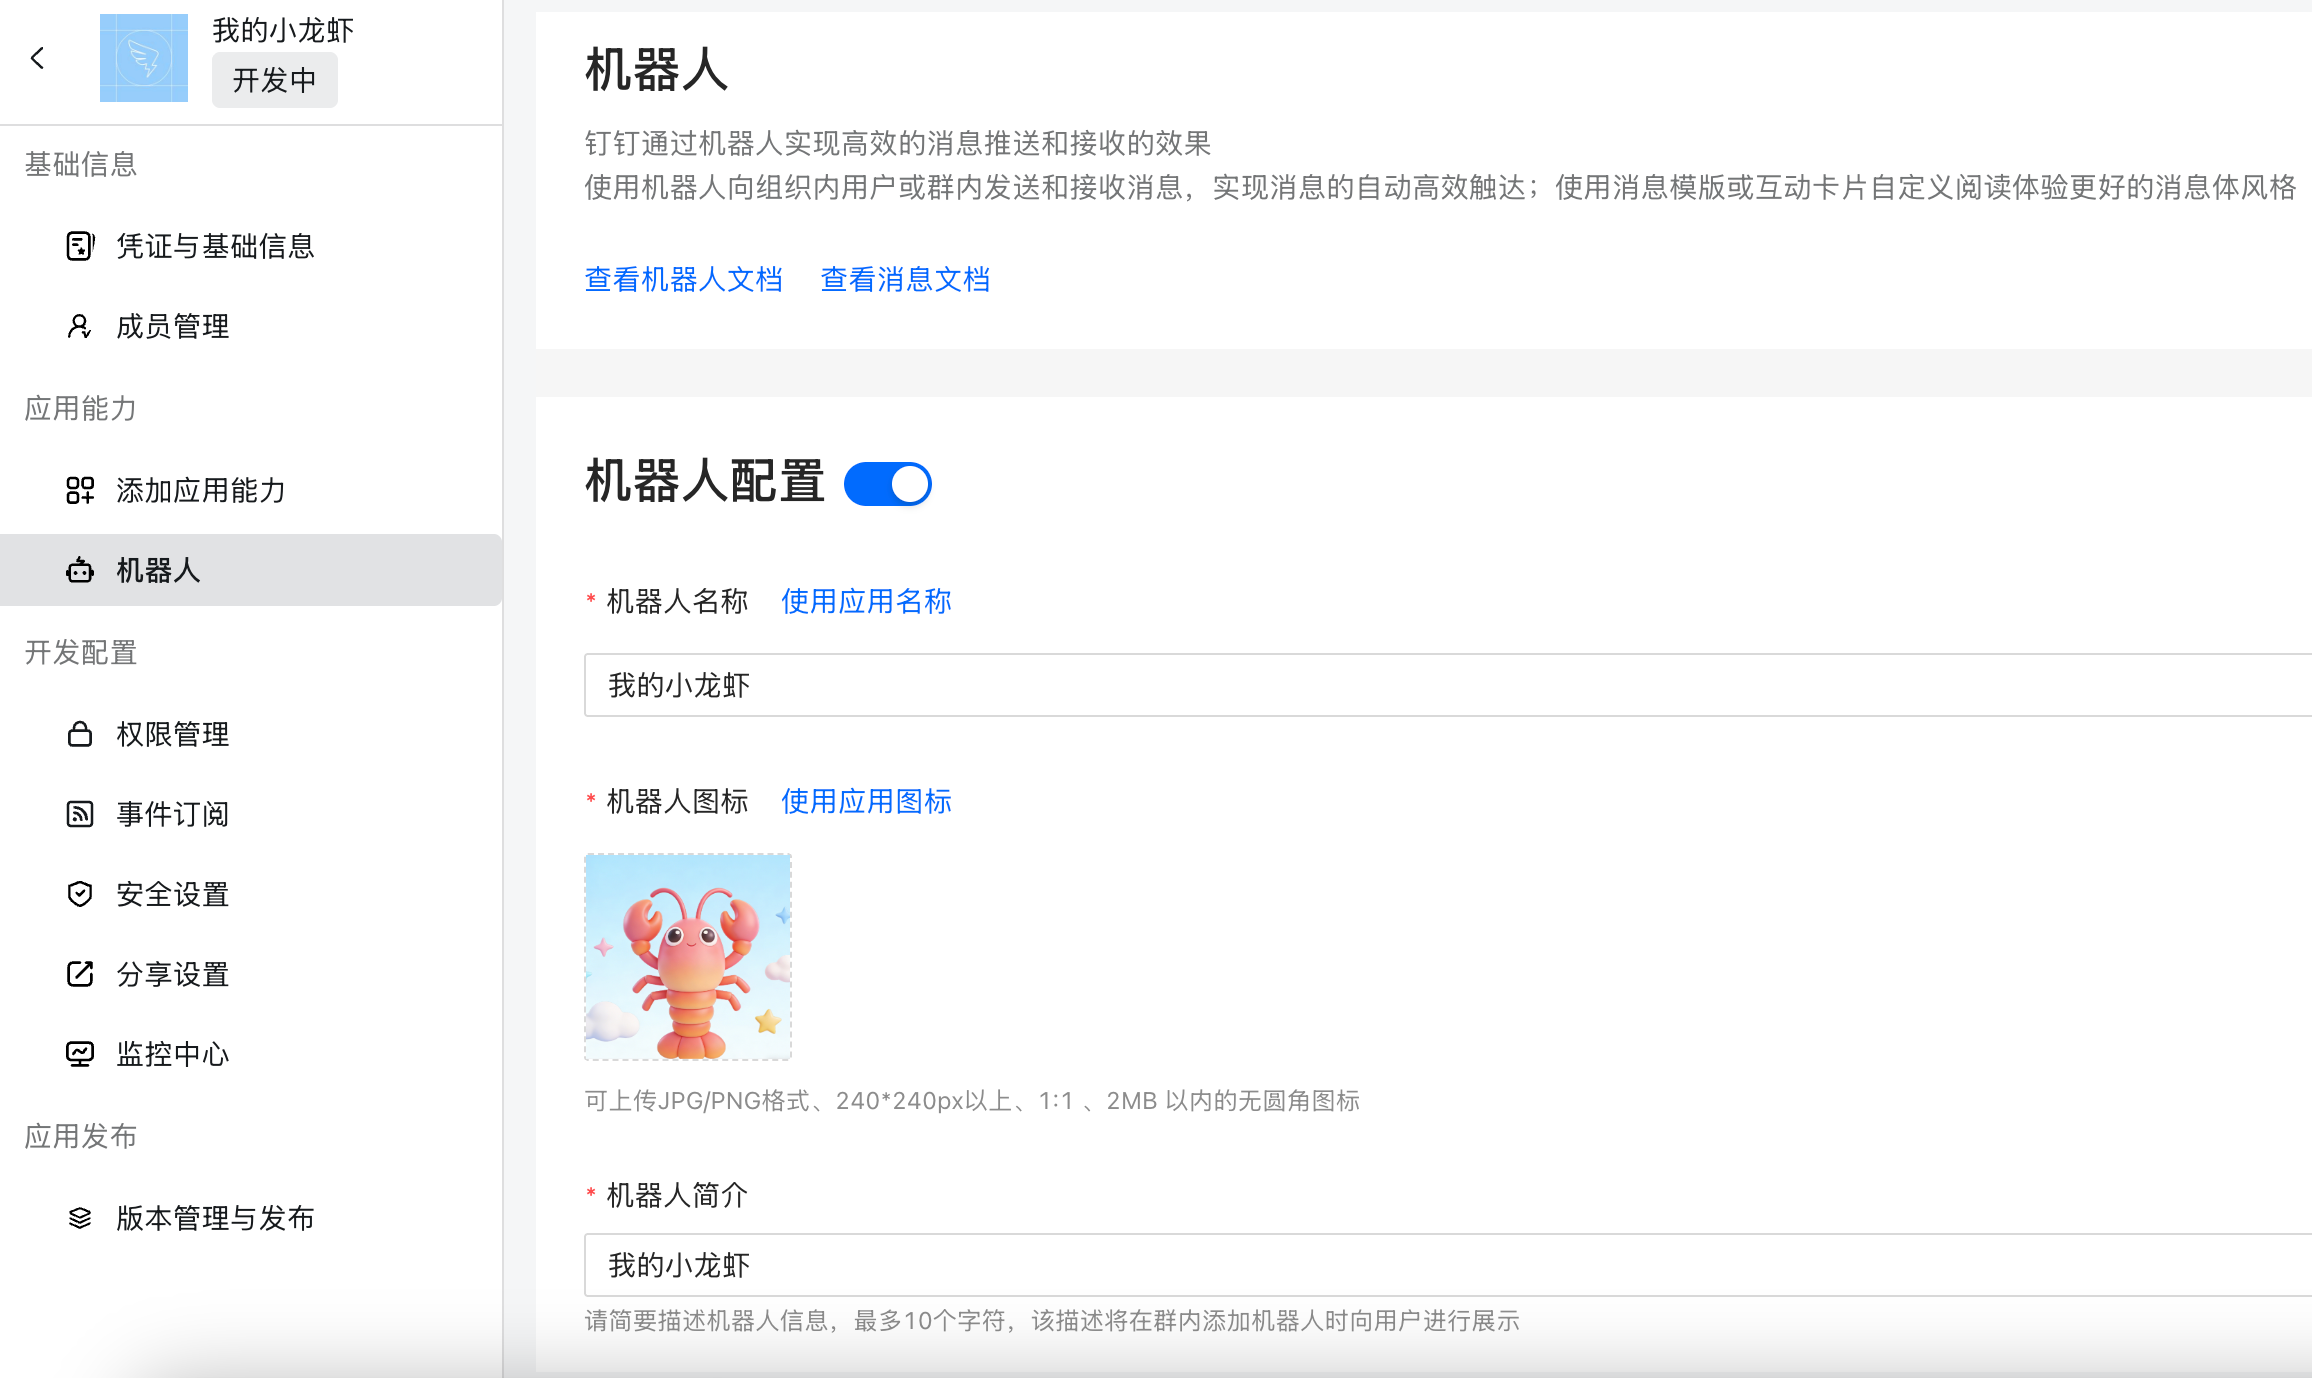Click the 添加应用能力 grid-plus icon
The width and height of the screenshot is (2312, 1378).
coord(80,490)
